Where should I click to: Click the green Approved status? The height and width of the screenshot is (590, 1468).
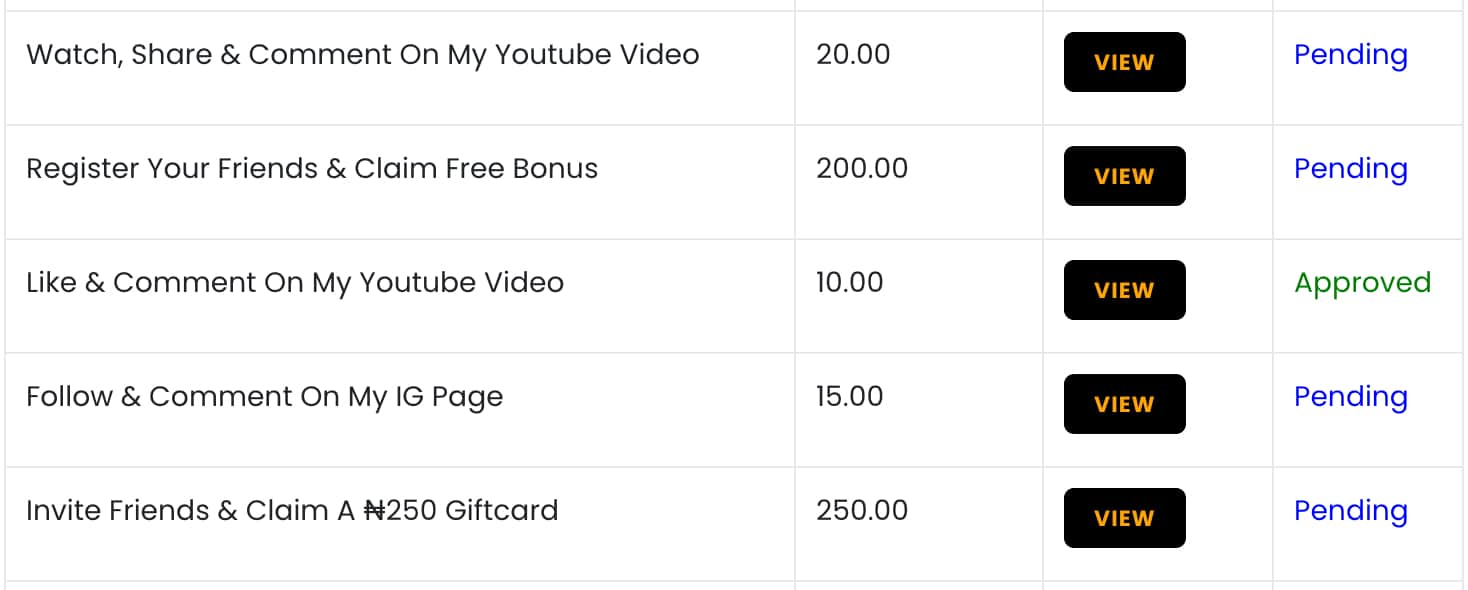[x=1362, y=283]
